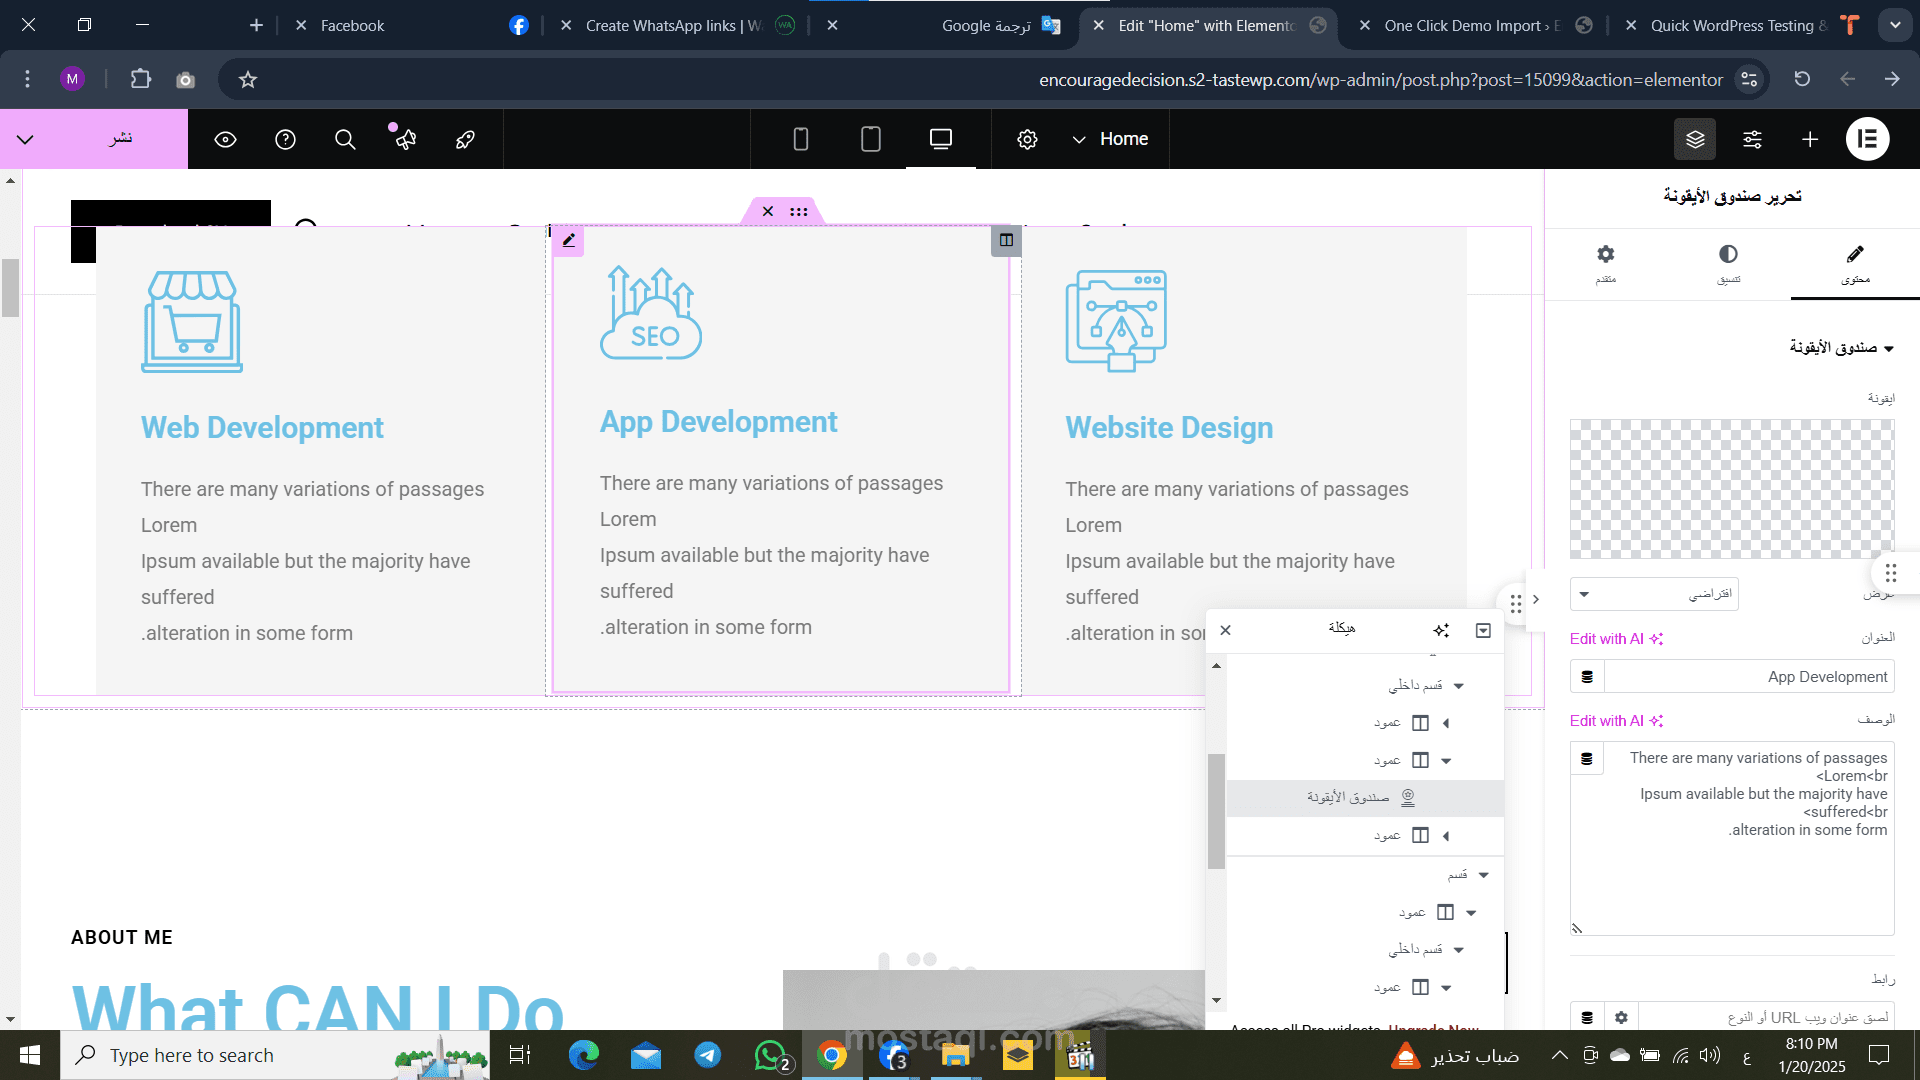
Task: Switch to the advanced tab
Action: coord(1605,263)
